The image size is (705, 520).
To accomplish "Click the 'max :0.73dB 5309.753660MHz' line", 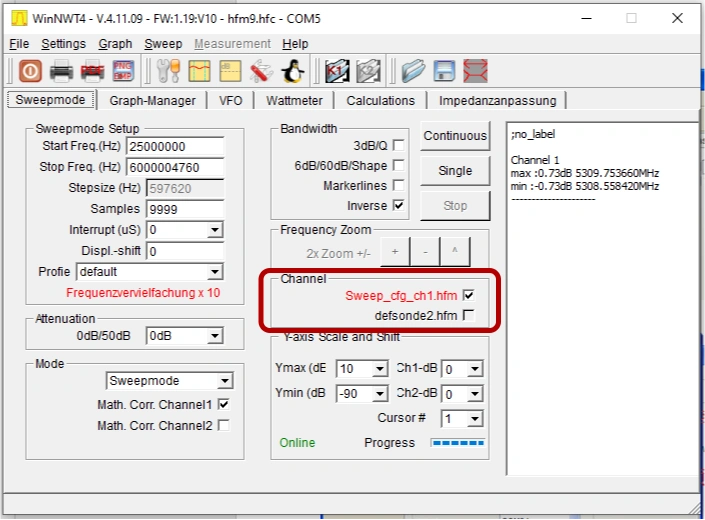I will pos(585,173).
